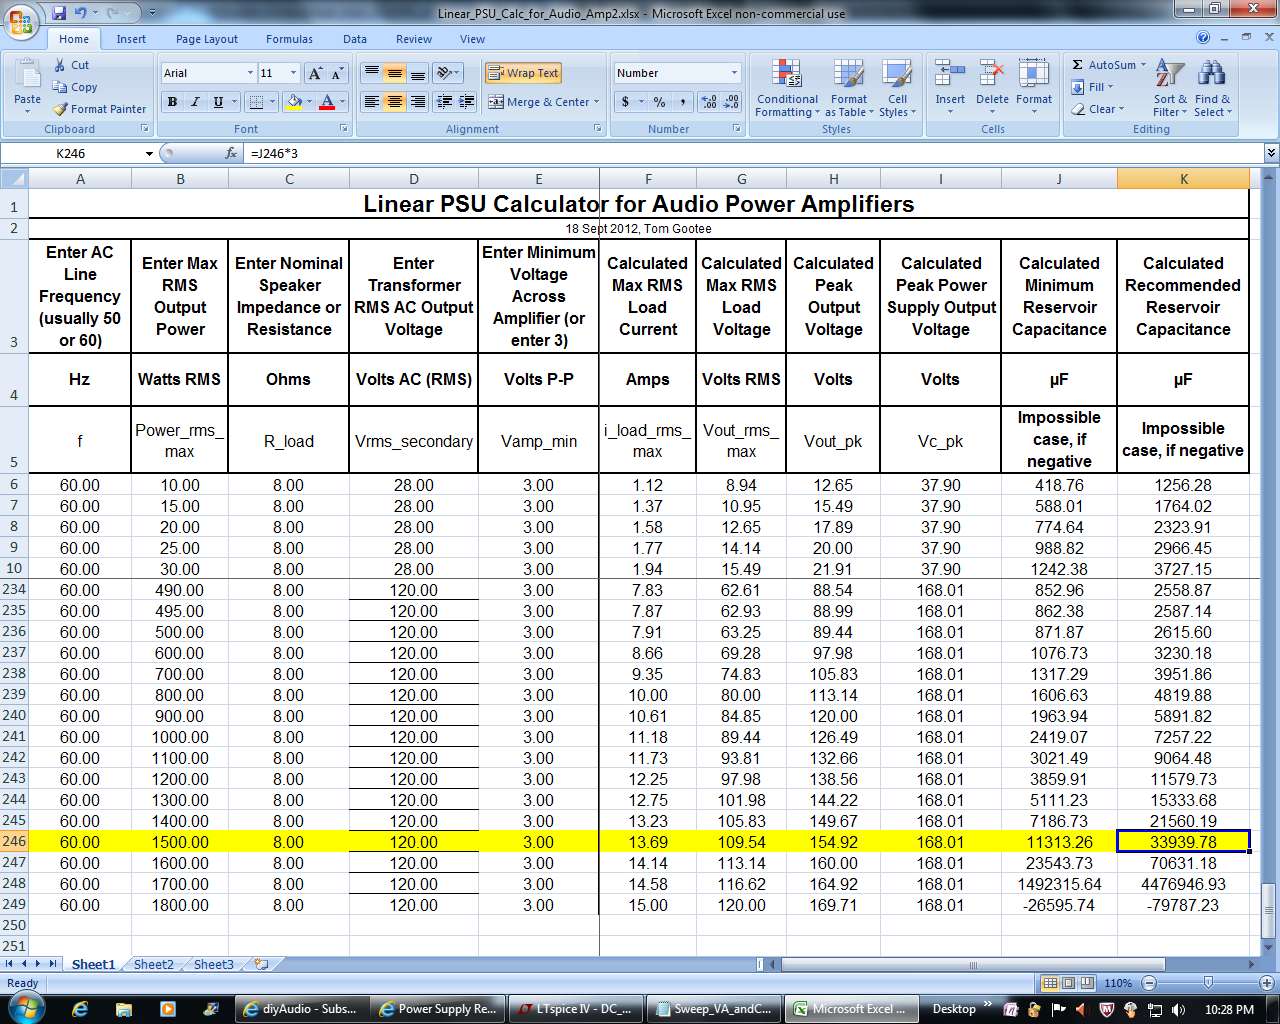
Task: Switch to Sheet2 worksheet tab
Action: click(154, 964)
